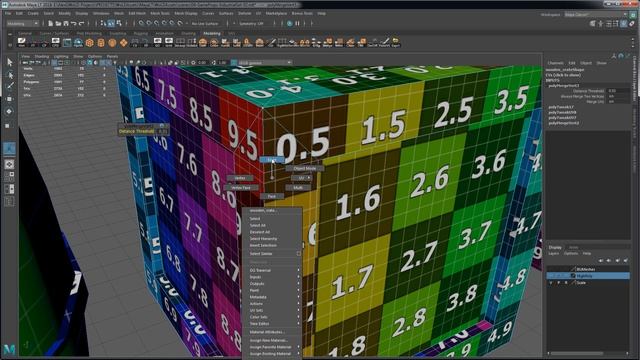Toggle Snap to grids
Screen dimensions: 640x360
coord(141,24)
